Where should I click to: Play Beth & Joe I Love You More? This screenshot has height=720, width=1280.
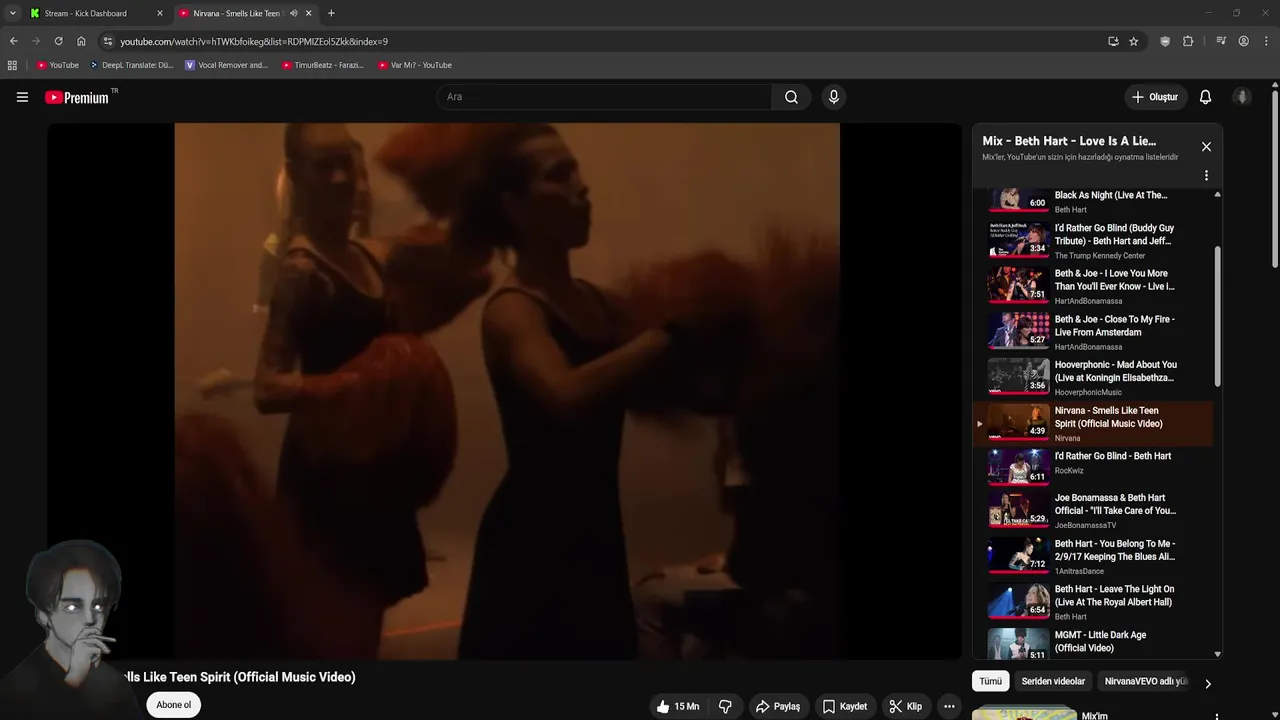click(1093, 285)
